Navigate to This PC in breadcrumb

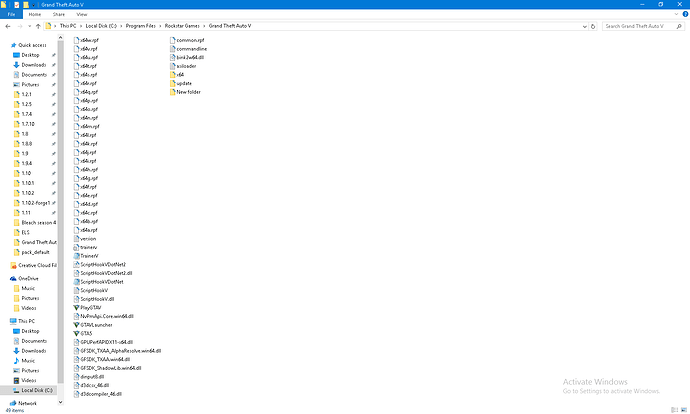68,26
